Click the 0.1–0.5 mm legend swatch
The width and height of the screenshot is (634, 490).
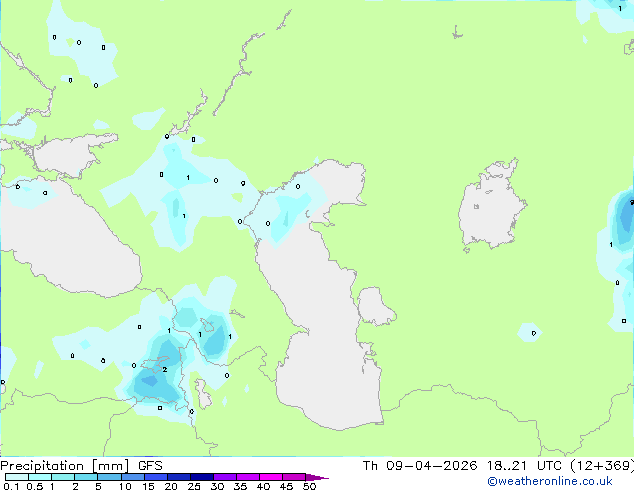[17, 477]
